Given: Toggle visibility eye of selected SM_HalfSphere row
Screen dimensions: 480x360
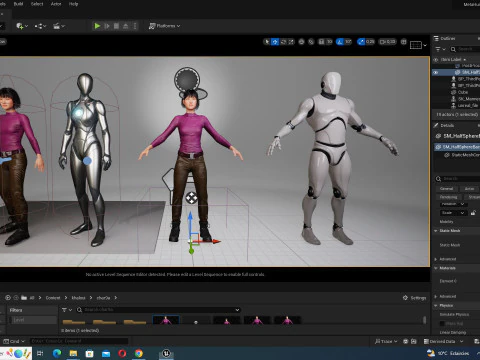Looking at the screenshot, I should pos(436,72).
